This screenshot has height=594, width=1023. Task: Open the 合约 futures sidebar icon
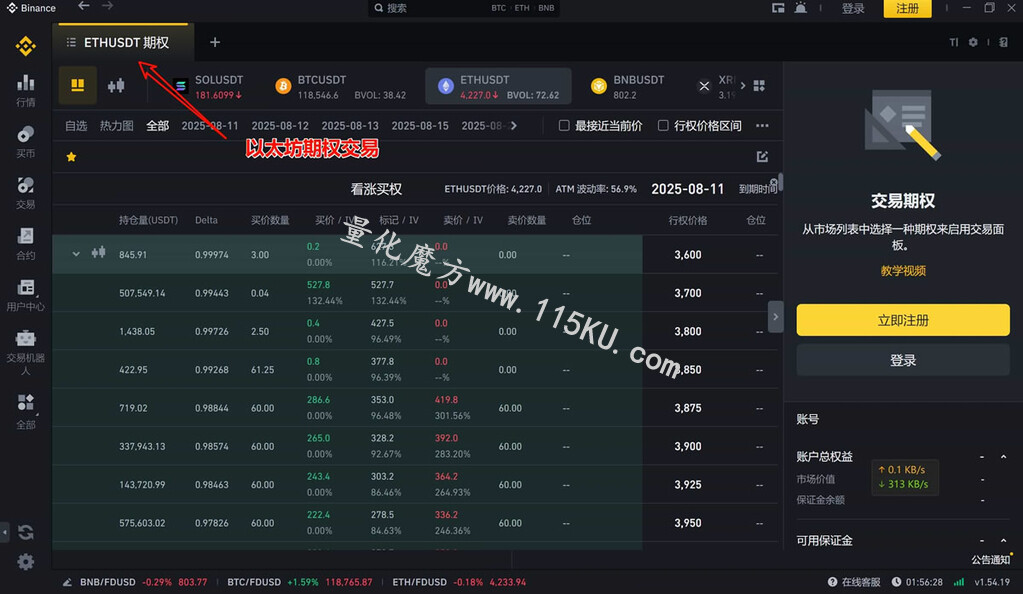25,243
